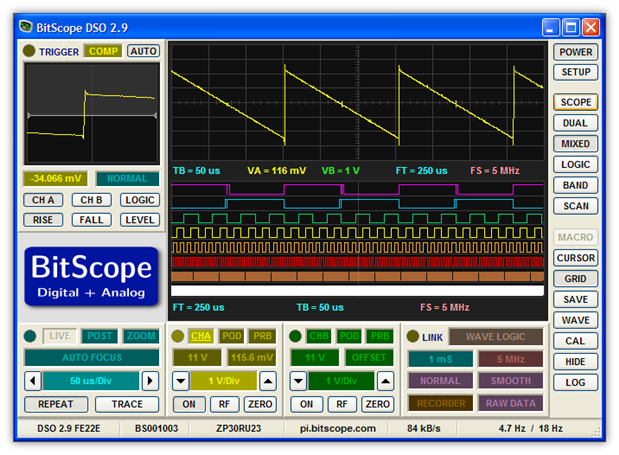The width and height of the screenshot is (619, 455).
Task: Click the trigger indicator LED
Action: [x=29, y=51]
